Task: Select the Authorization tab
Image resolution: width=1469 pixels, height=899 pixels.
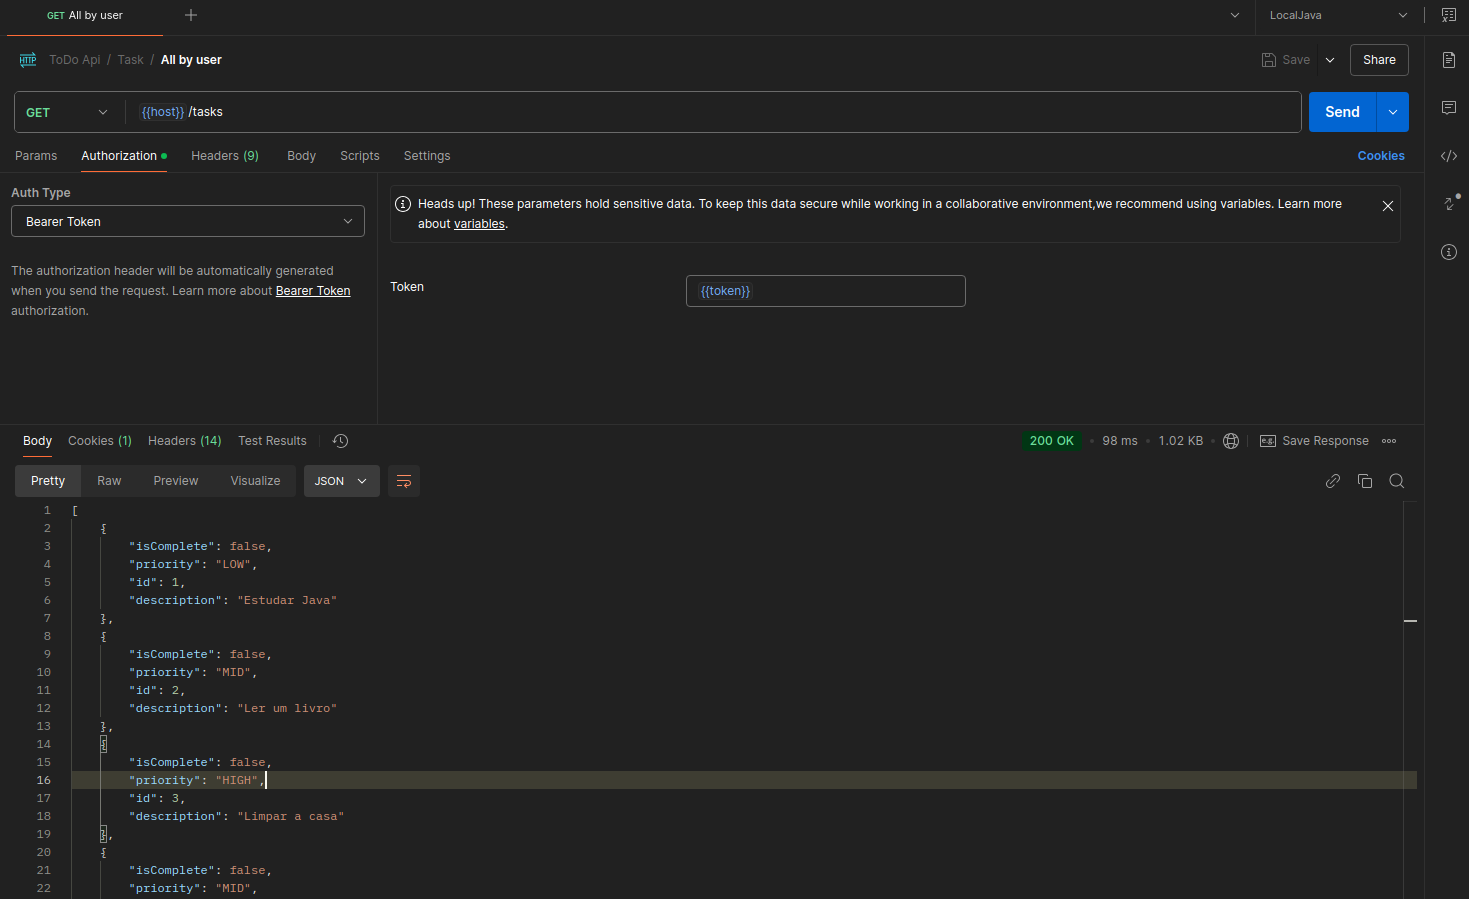Action: (x=124, y=156)
